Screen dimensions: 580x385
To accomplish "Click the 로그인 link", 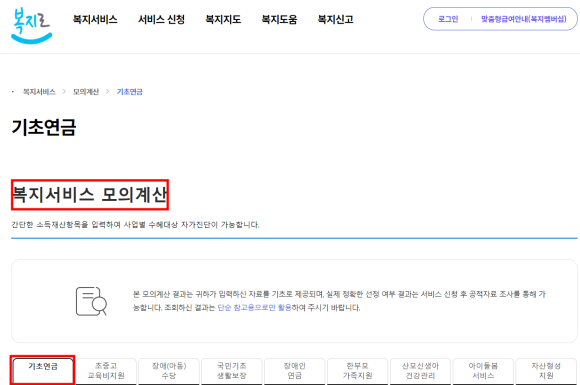I will 448,19.
